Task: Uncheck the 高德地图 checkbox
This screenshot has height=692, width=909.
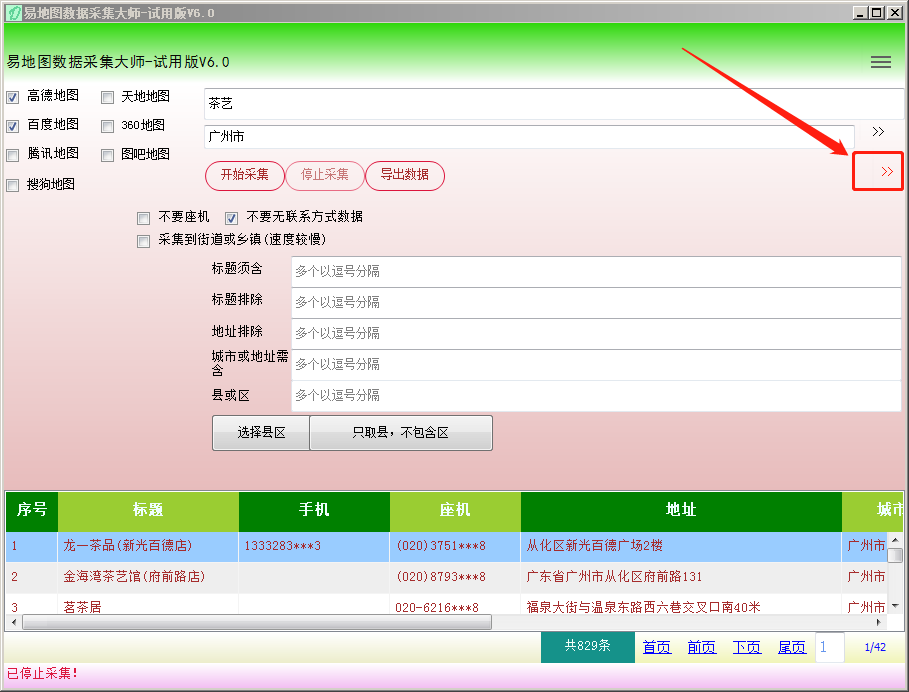Action: point(13,97)
